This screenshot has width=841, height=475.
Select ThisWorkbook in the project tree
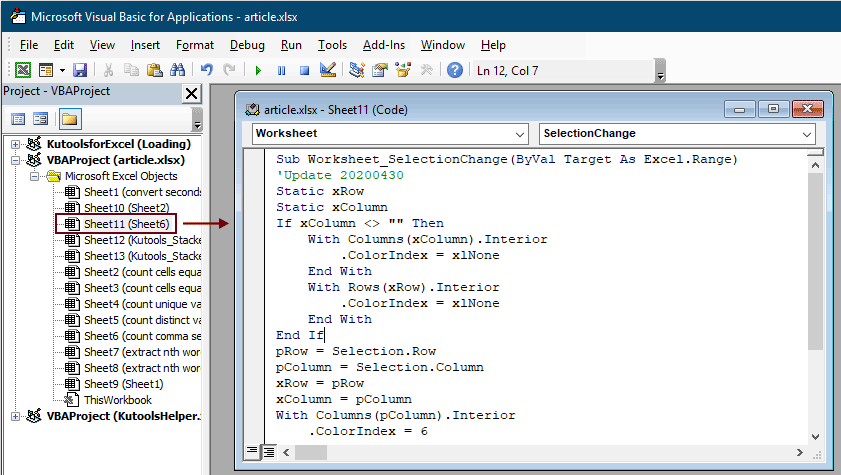[117, 400]
